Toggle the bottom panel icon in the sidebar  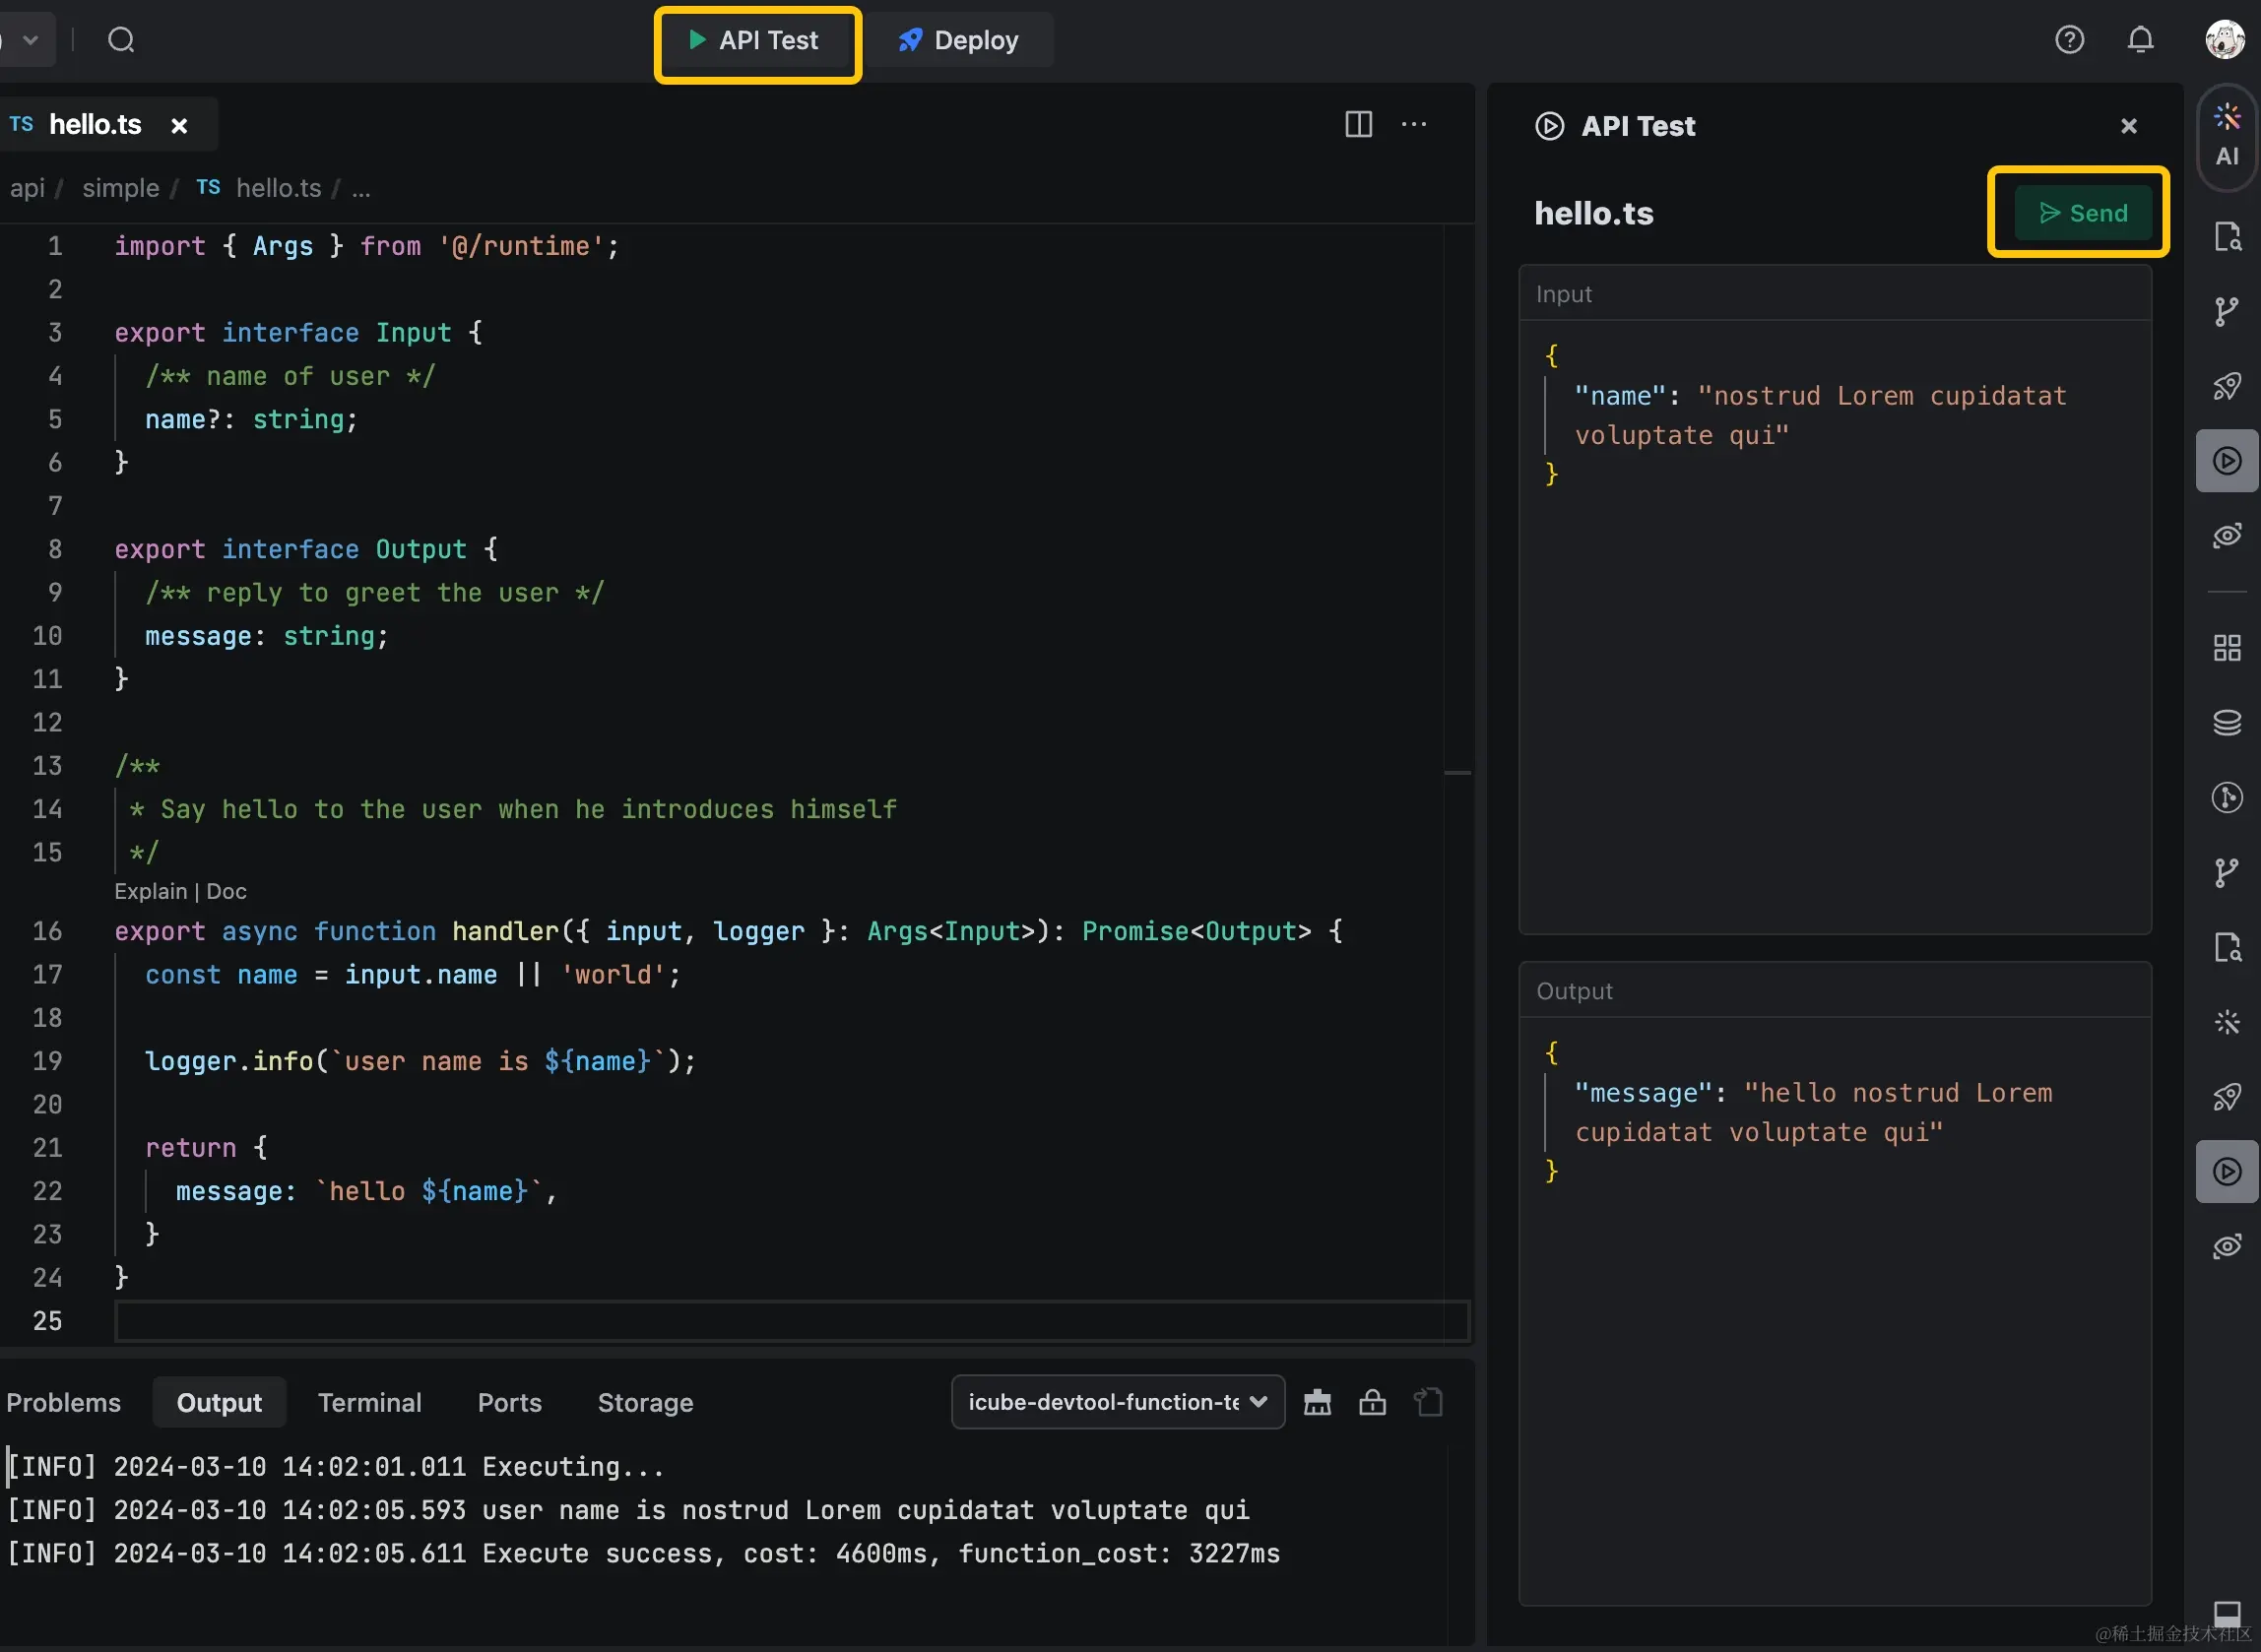(x=2226, y=1611)
